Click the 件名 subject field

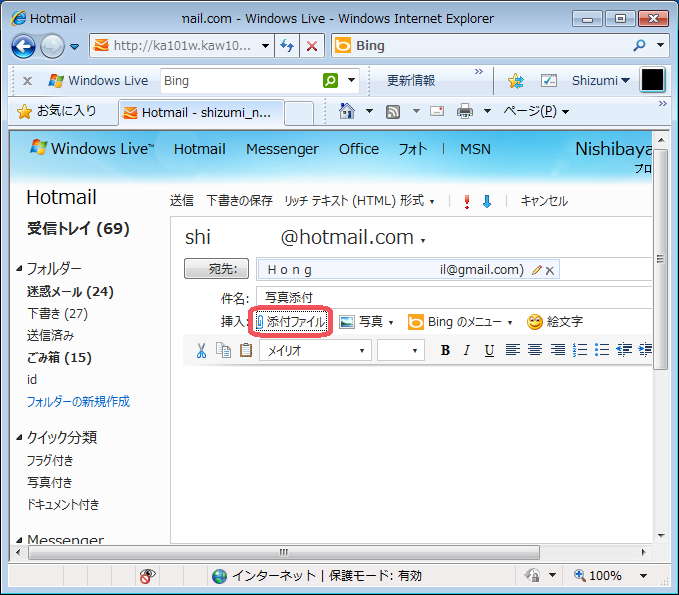point(454,298)
